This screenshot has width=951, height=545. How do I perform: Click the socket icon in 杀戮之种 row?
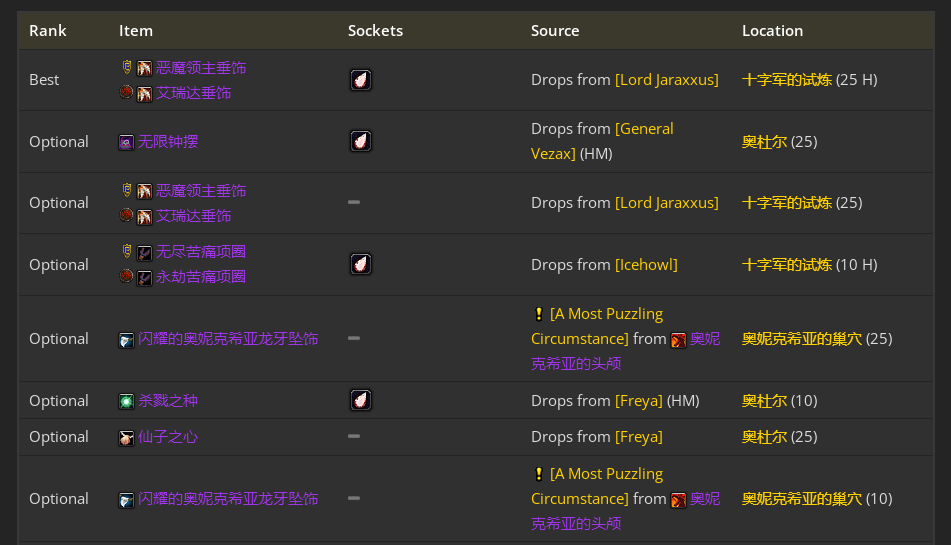[361, 400]
